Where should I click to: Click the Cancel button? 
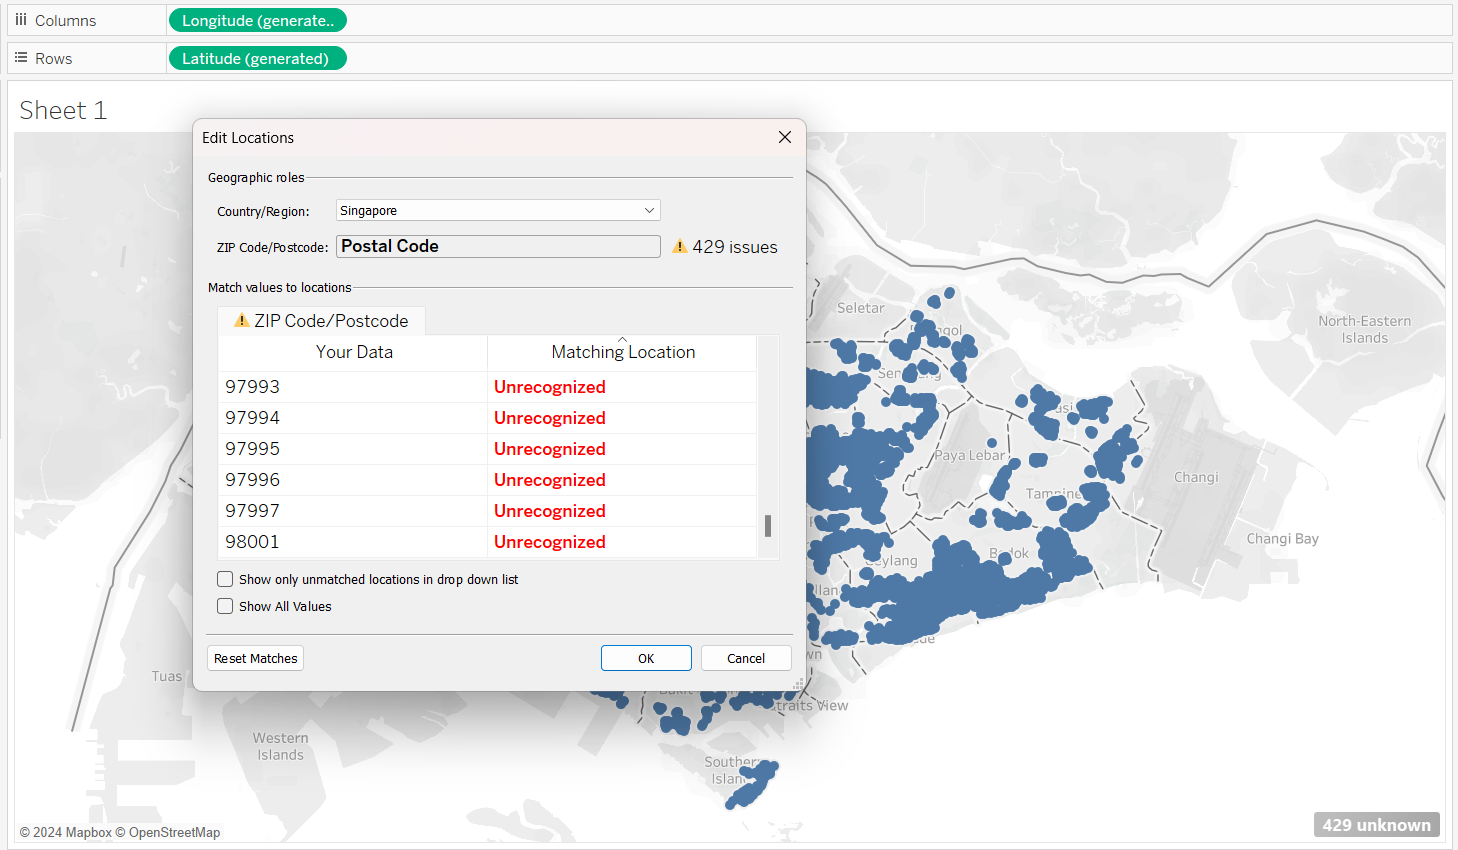tap(746, 659)
